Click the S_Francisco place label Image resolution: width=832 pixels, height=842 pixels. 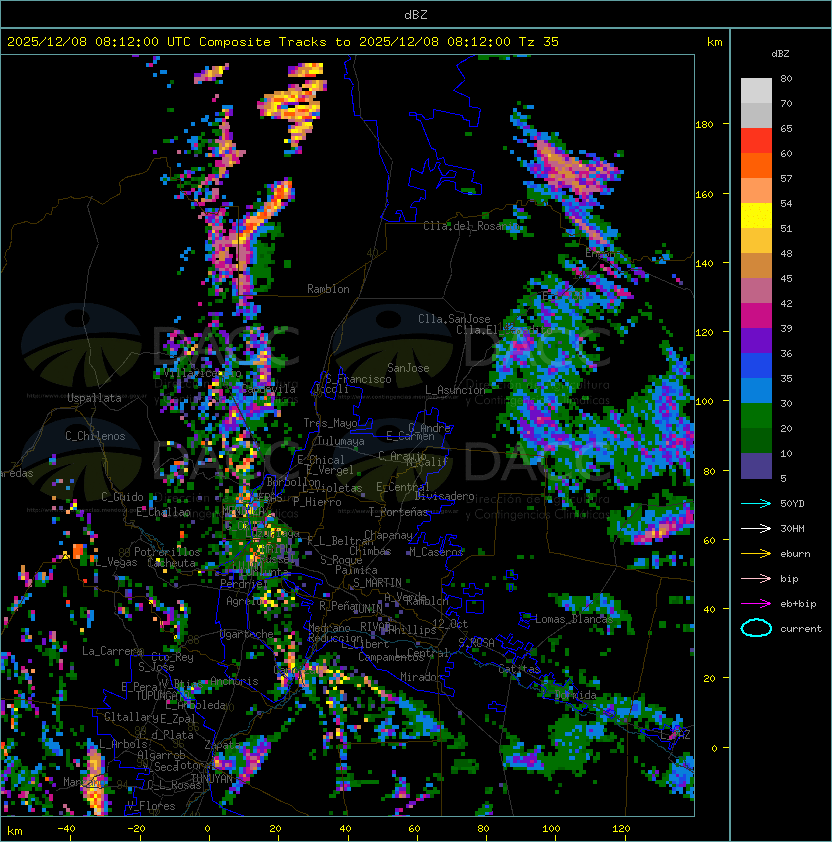[x=358, y=379]
